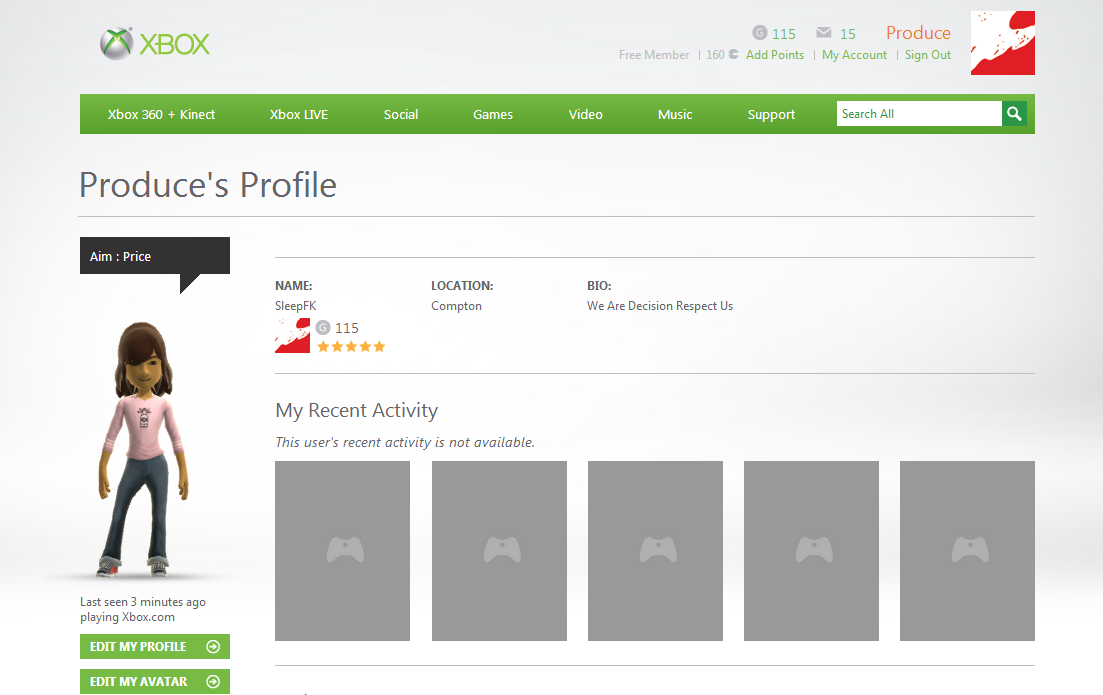1103x695 pixels.
Task: Open the Music menu
Action: (675, 114)
